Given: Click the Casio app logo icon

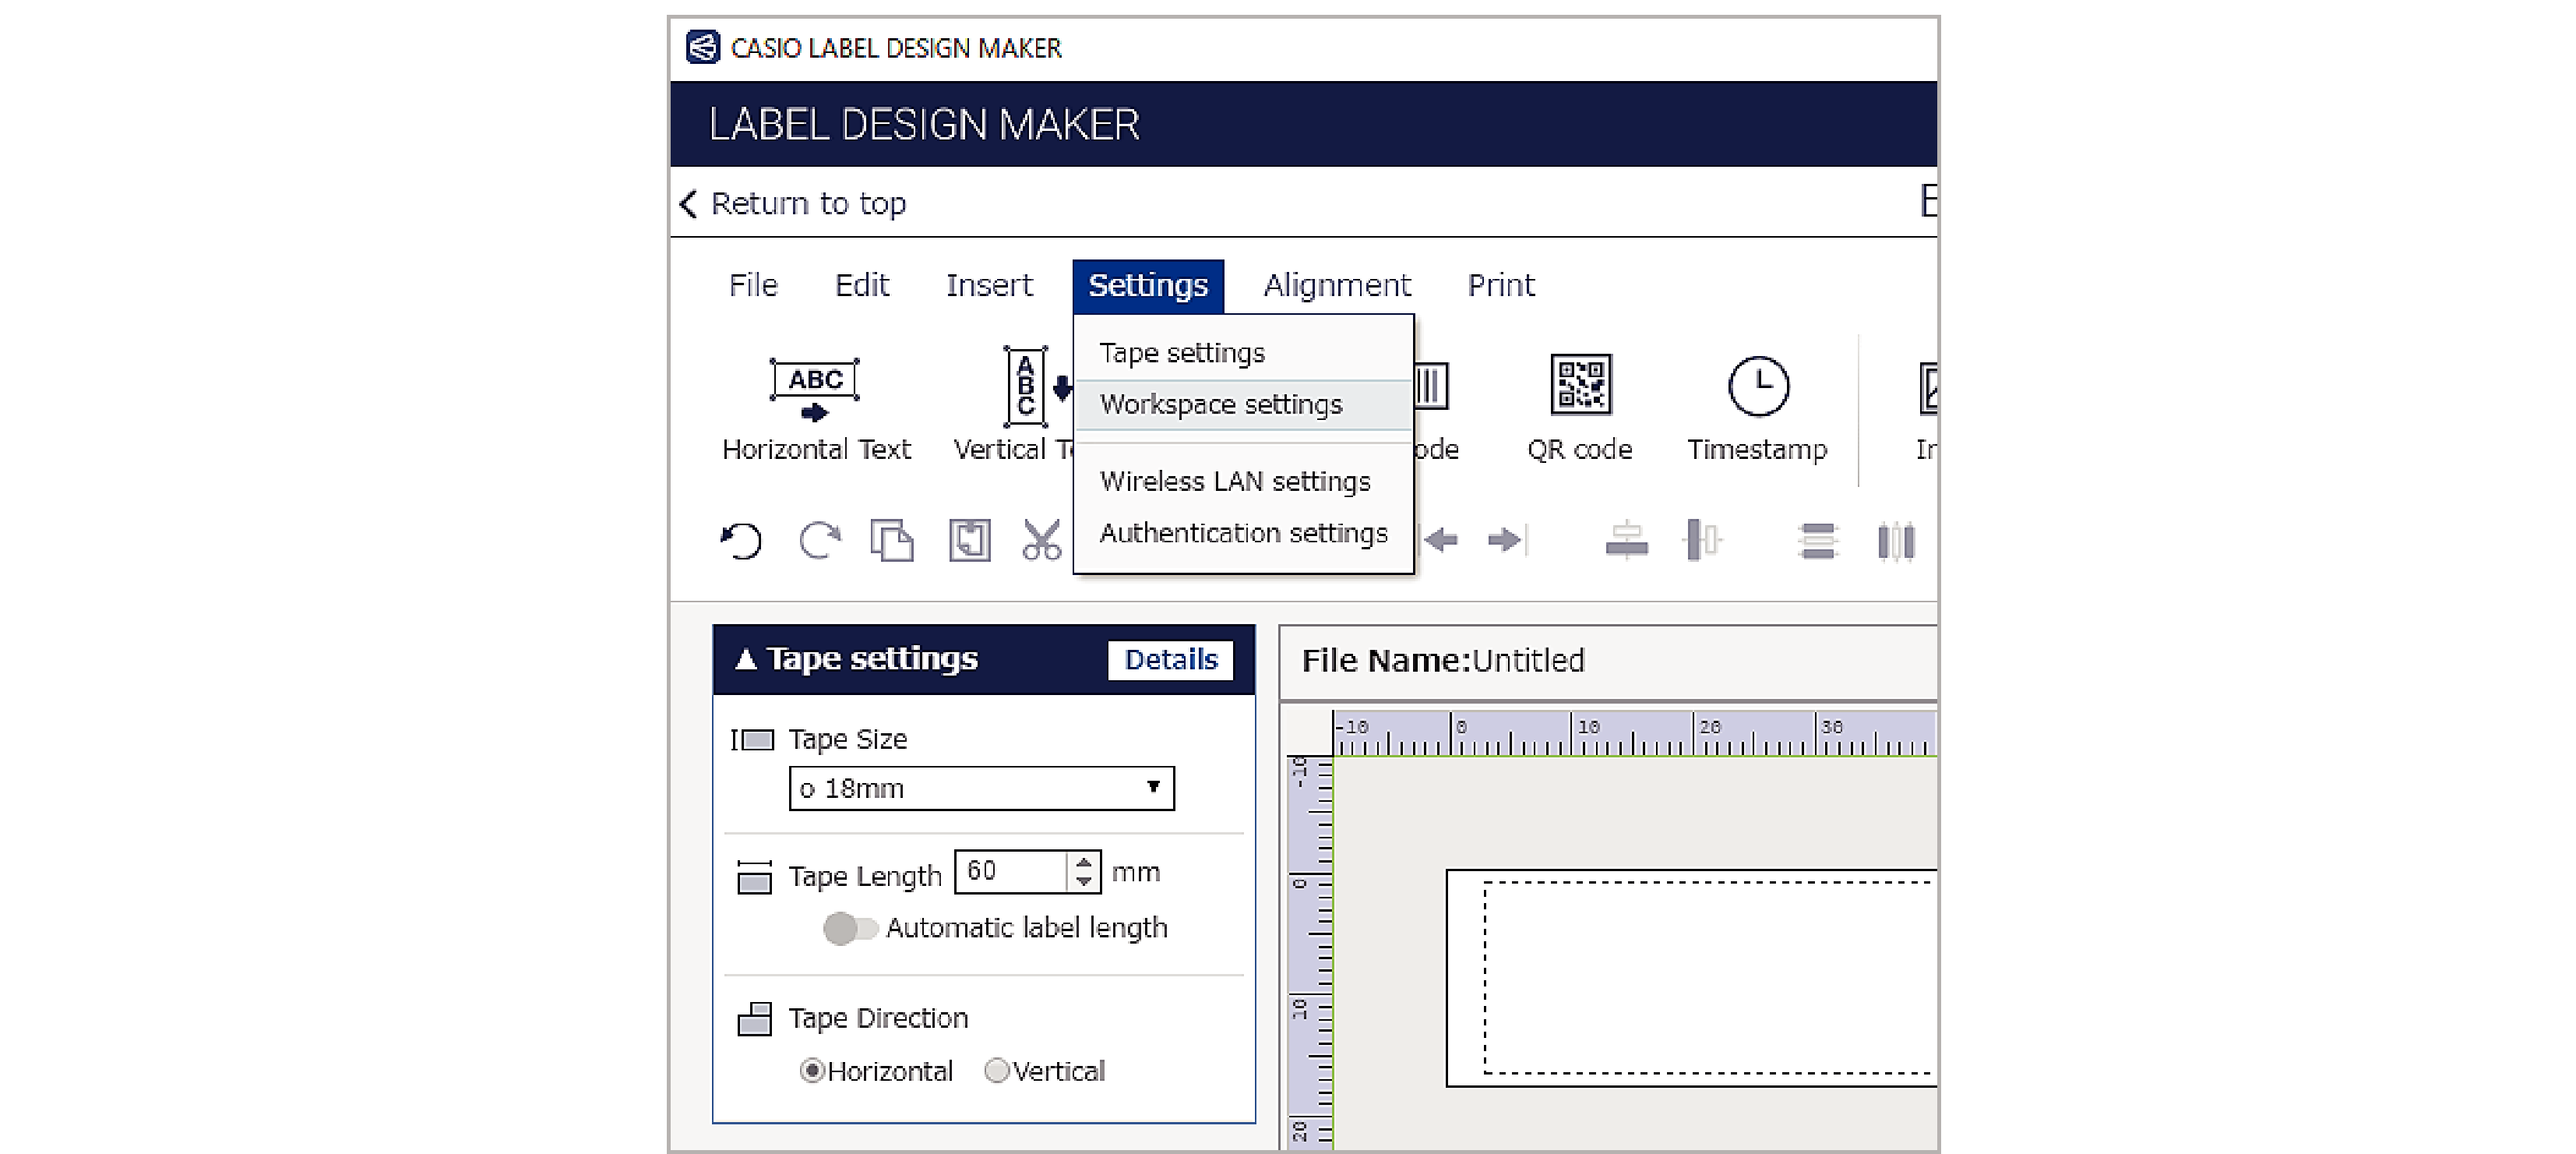Looking at the screenshot, I should click(x=702, y=47).
